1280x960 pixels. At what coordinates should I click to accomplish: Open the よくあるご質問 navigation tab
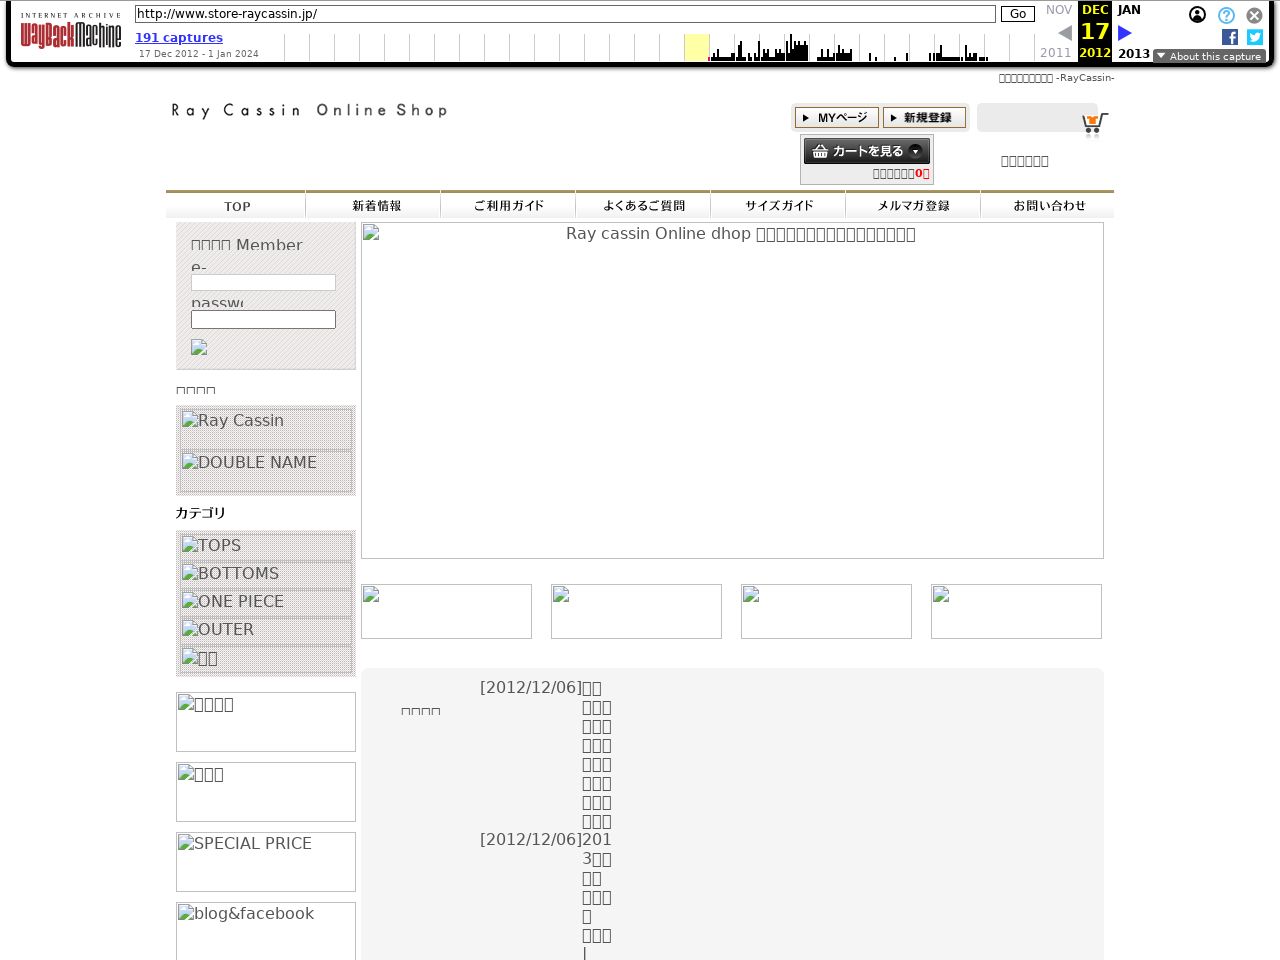coord(644,205)
